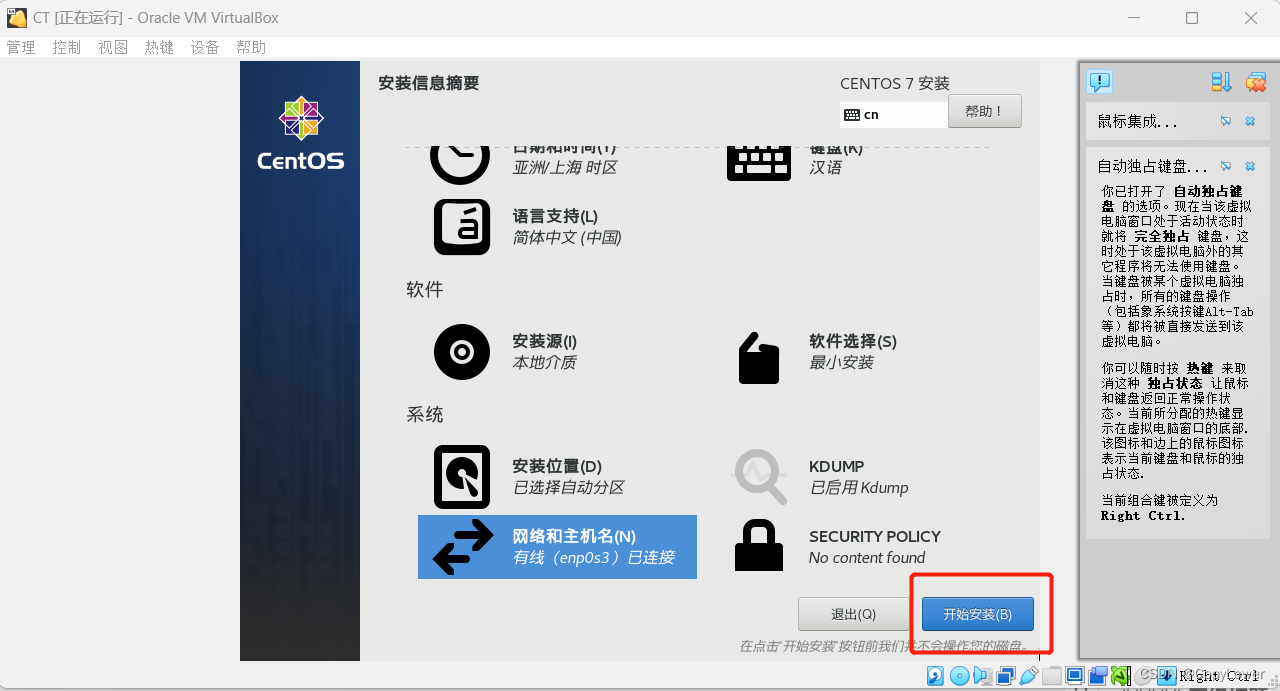Click the 软件选择(S) label
Screen dimensions: 1280x691
point(853,341)
